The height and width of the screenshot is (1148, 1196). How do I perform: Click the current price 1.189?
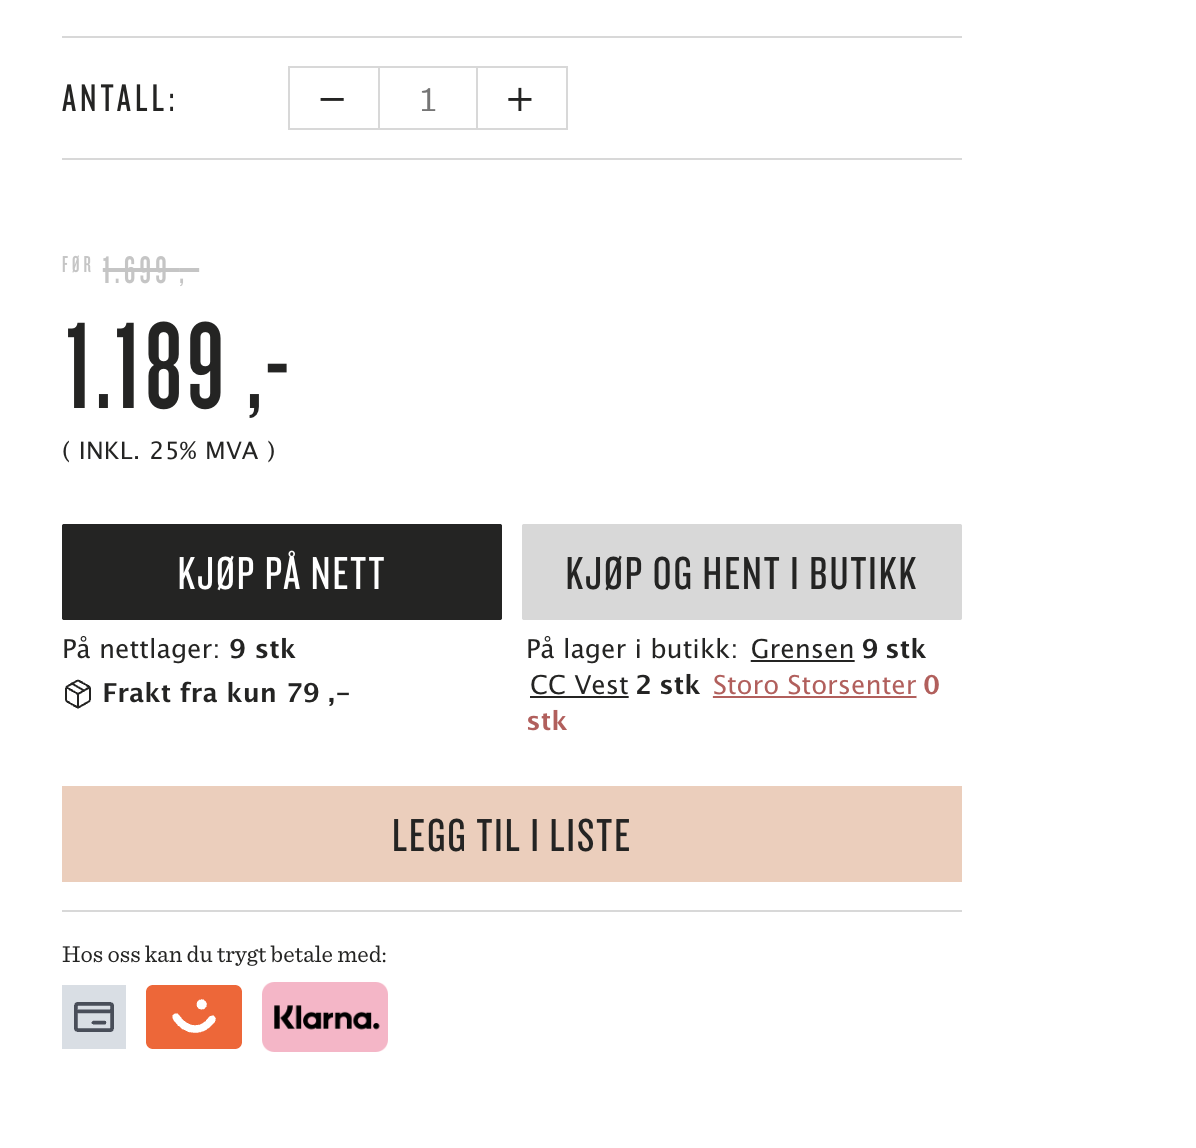pyautogui.click(x=176, y=366)
